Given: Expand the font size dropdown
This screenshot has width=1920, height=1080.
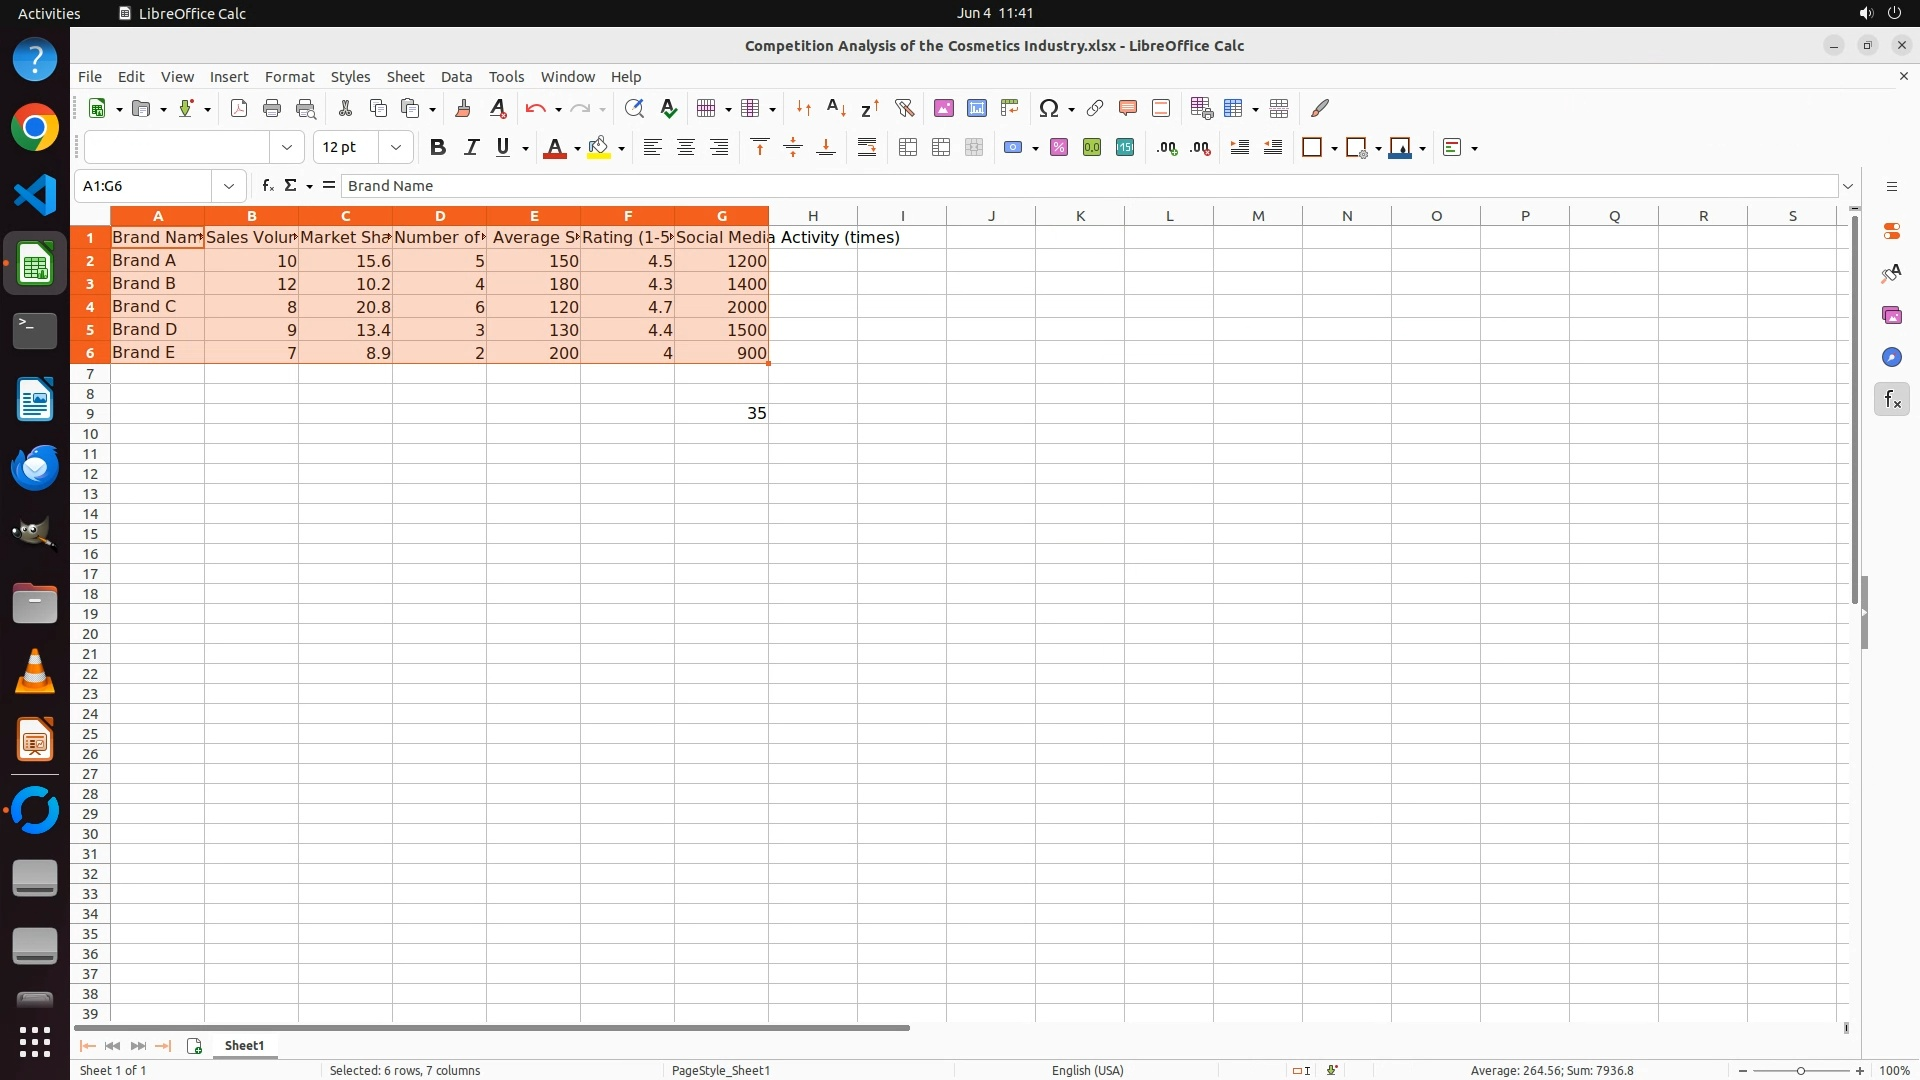Looking at the screenshot, I should coord(396,147).
